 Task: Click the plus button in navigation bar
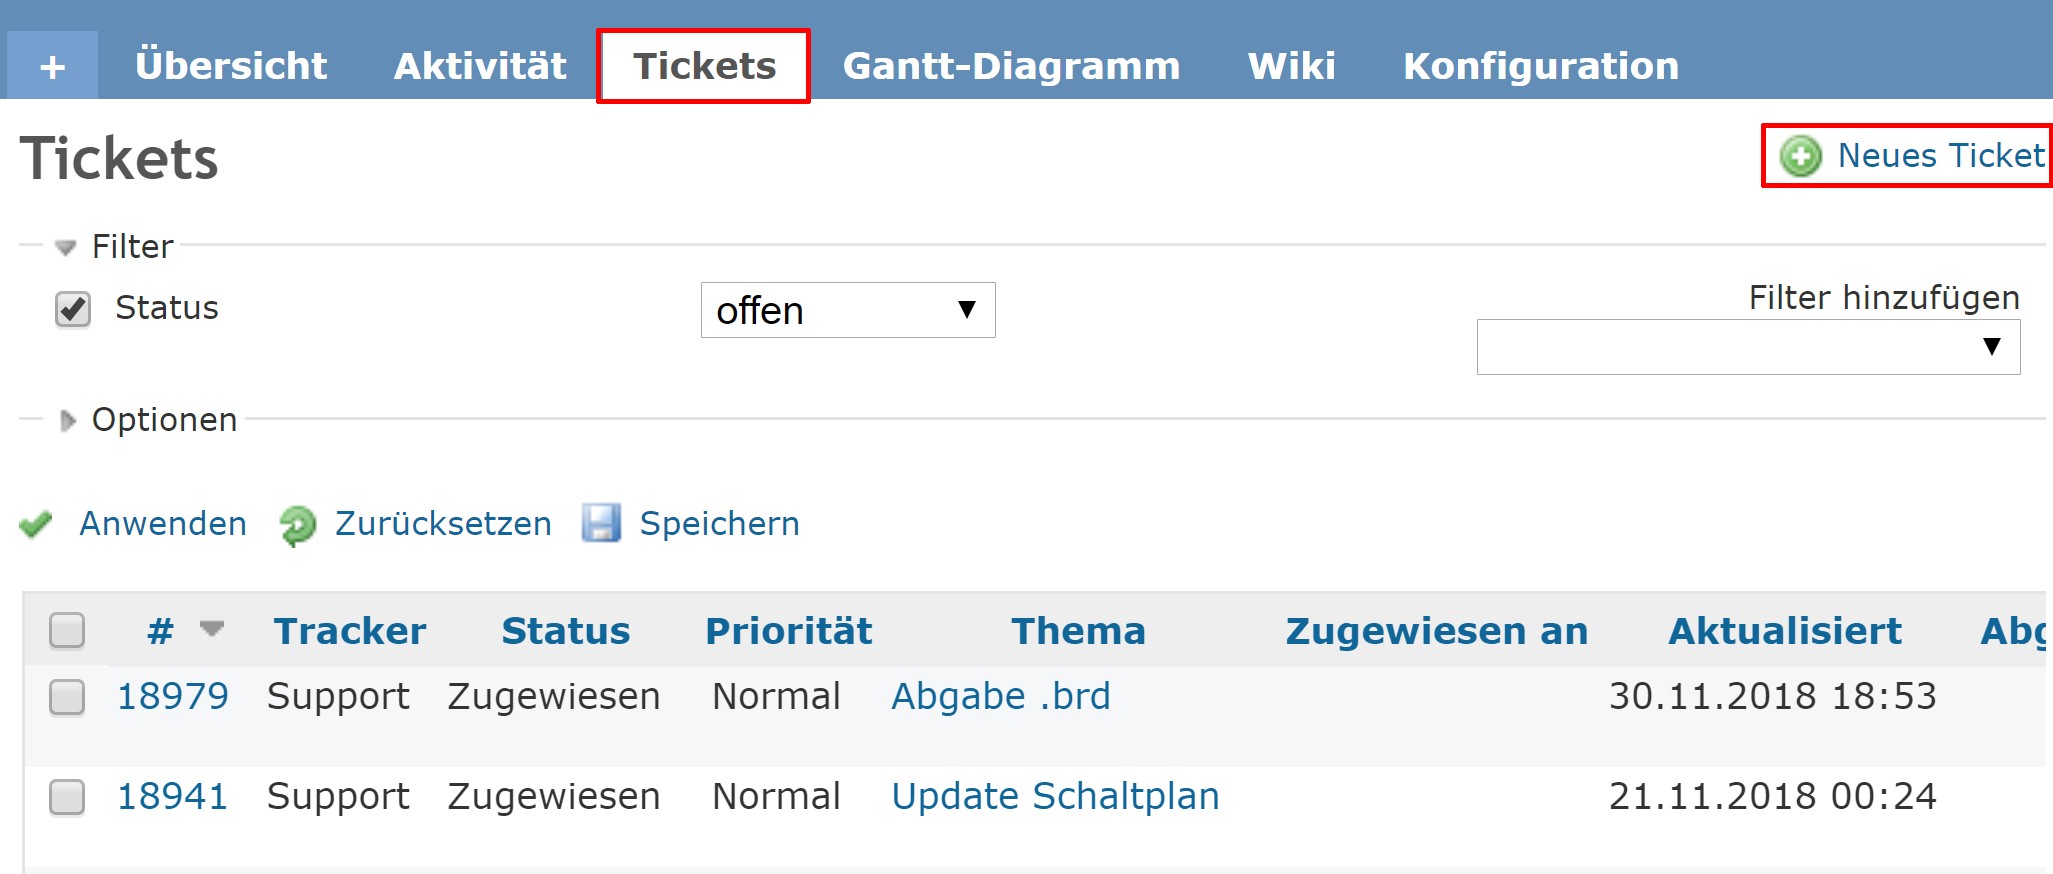[x=52, y=66]
